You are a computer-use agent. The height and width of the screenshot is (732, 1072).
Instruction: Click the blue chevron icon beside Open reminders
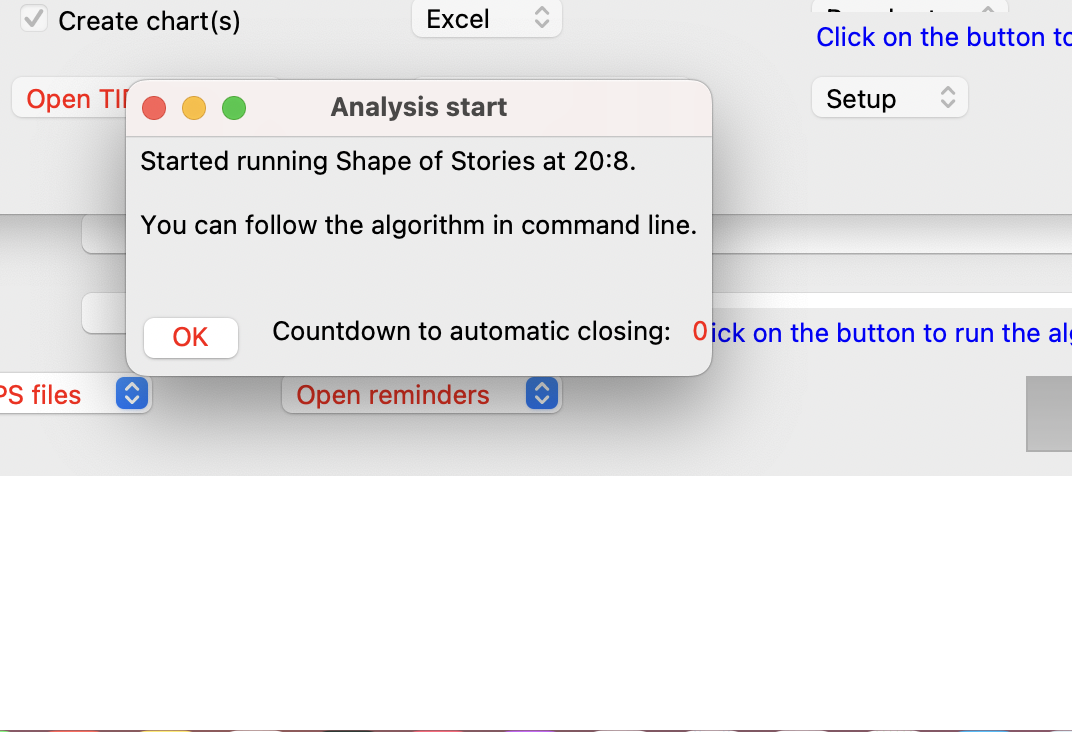point(541,394)
